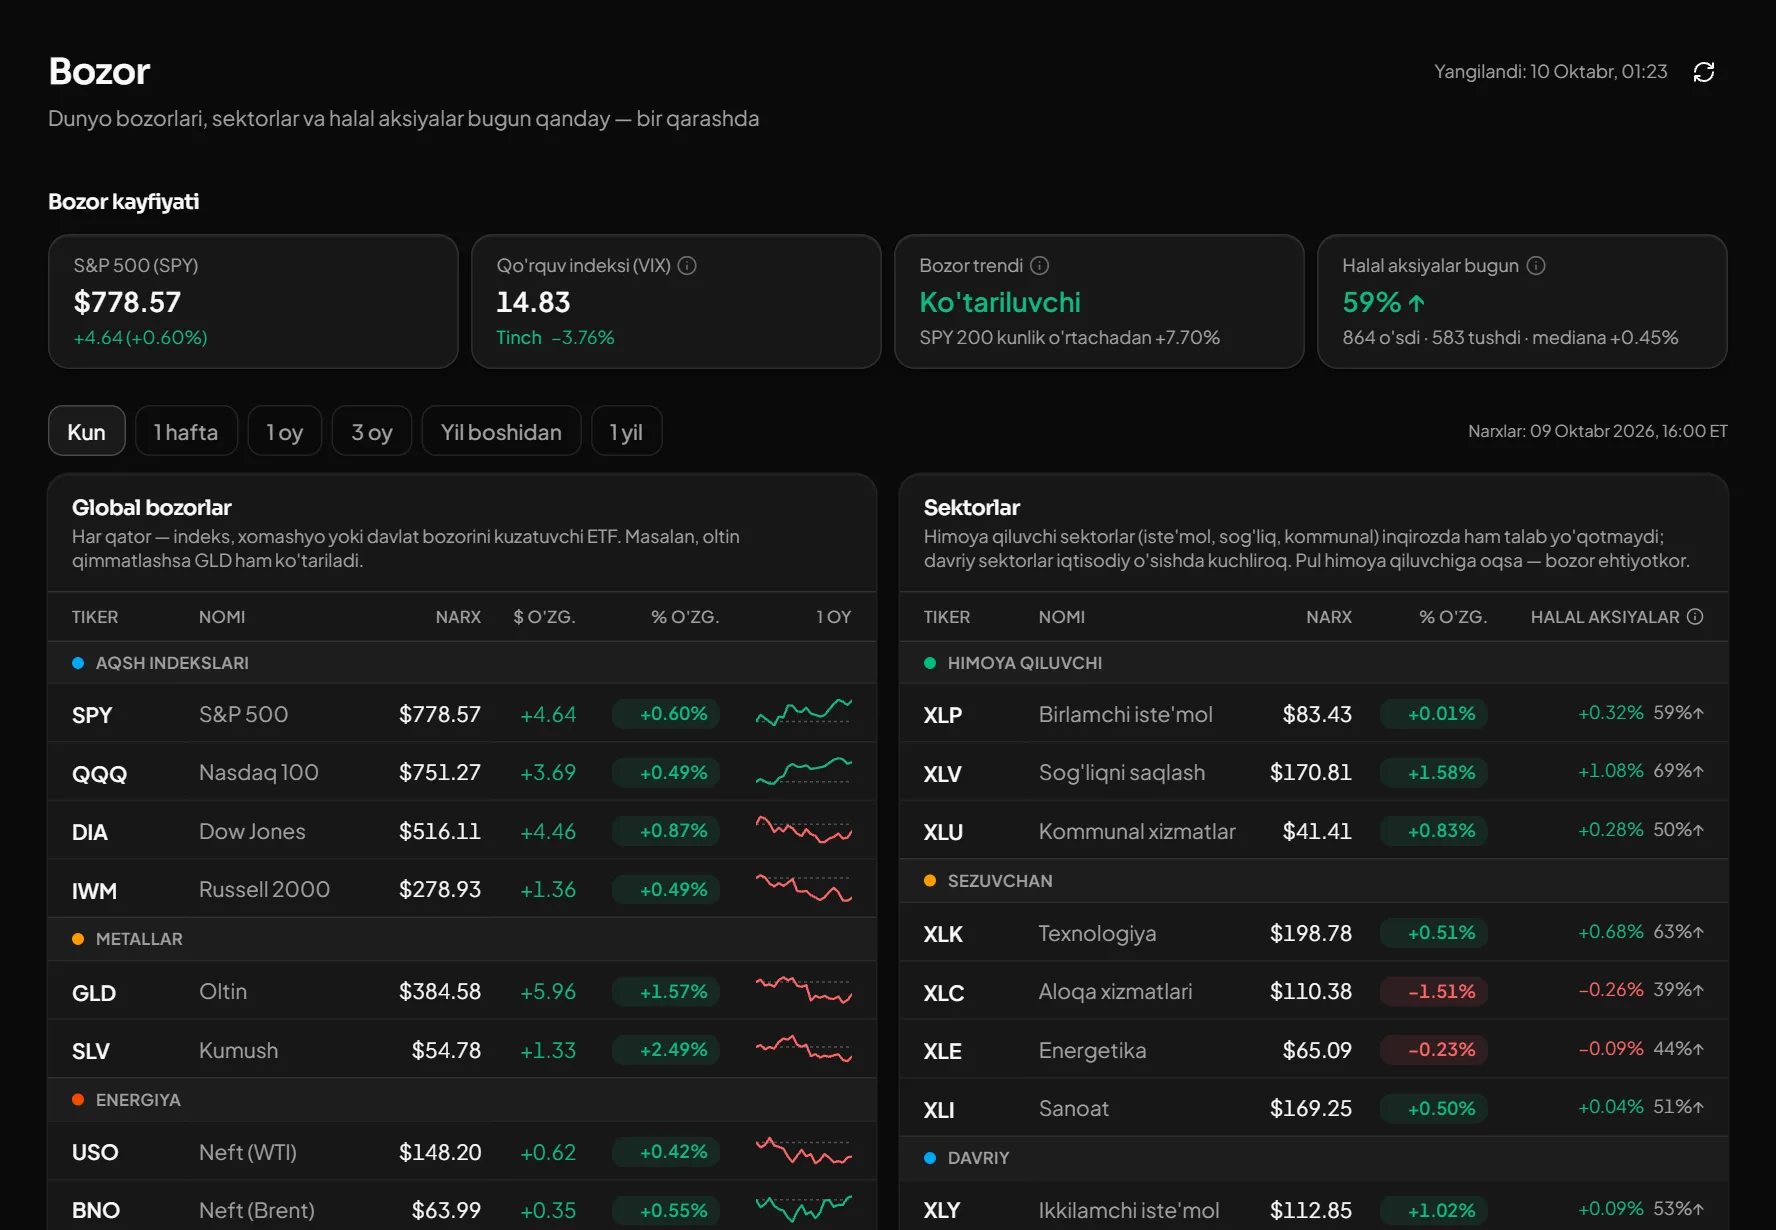Click the METALLAR group header
The height and width of the screenshot is (1230, 1776).
462,939
